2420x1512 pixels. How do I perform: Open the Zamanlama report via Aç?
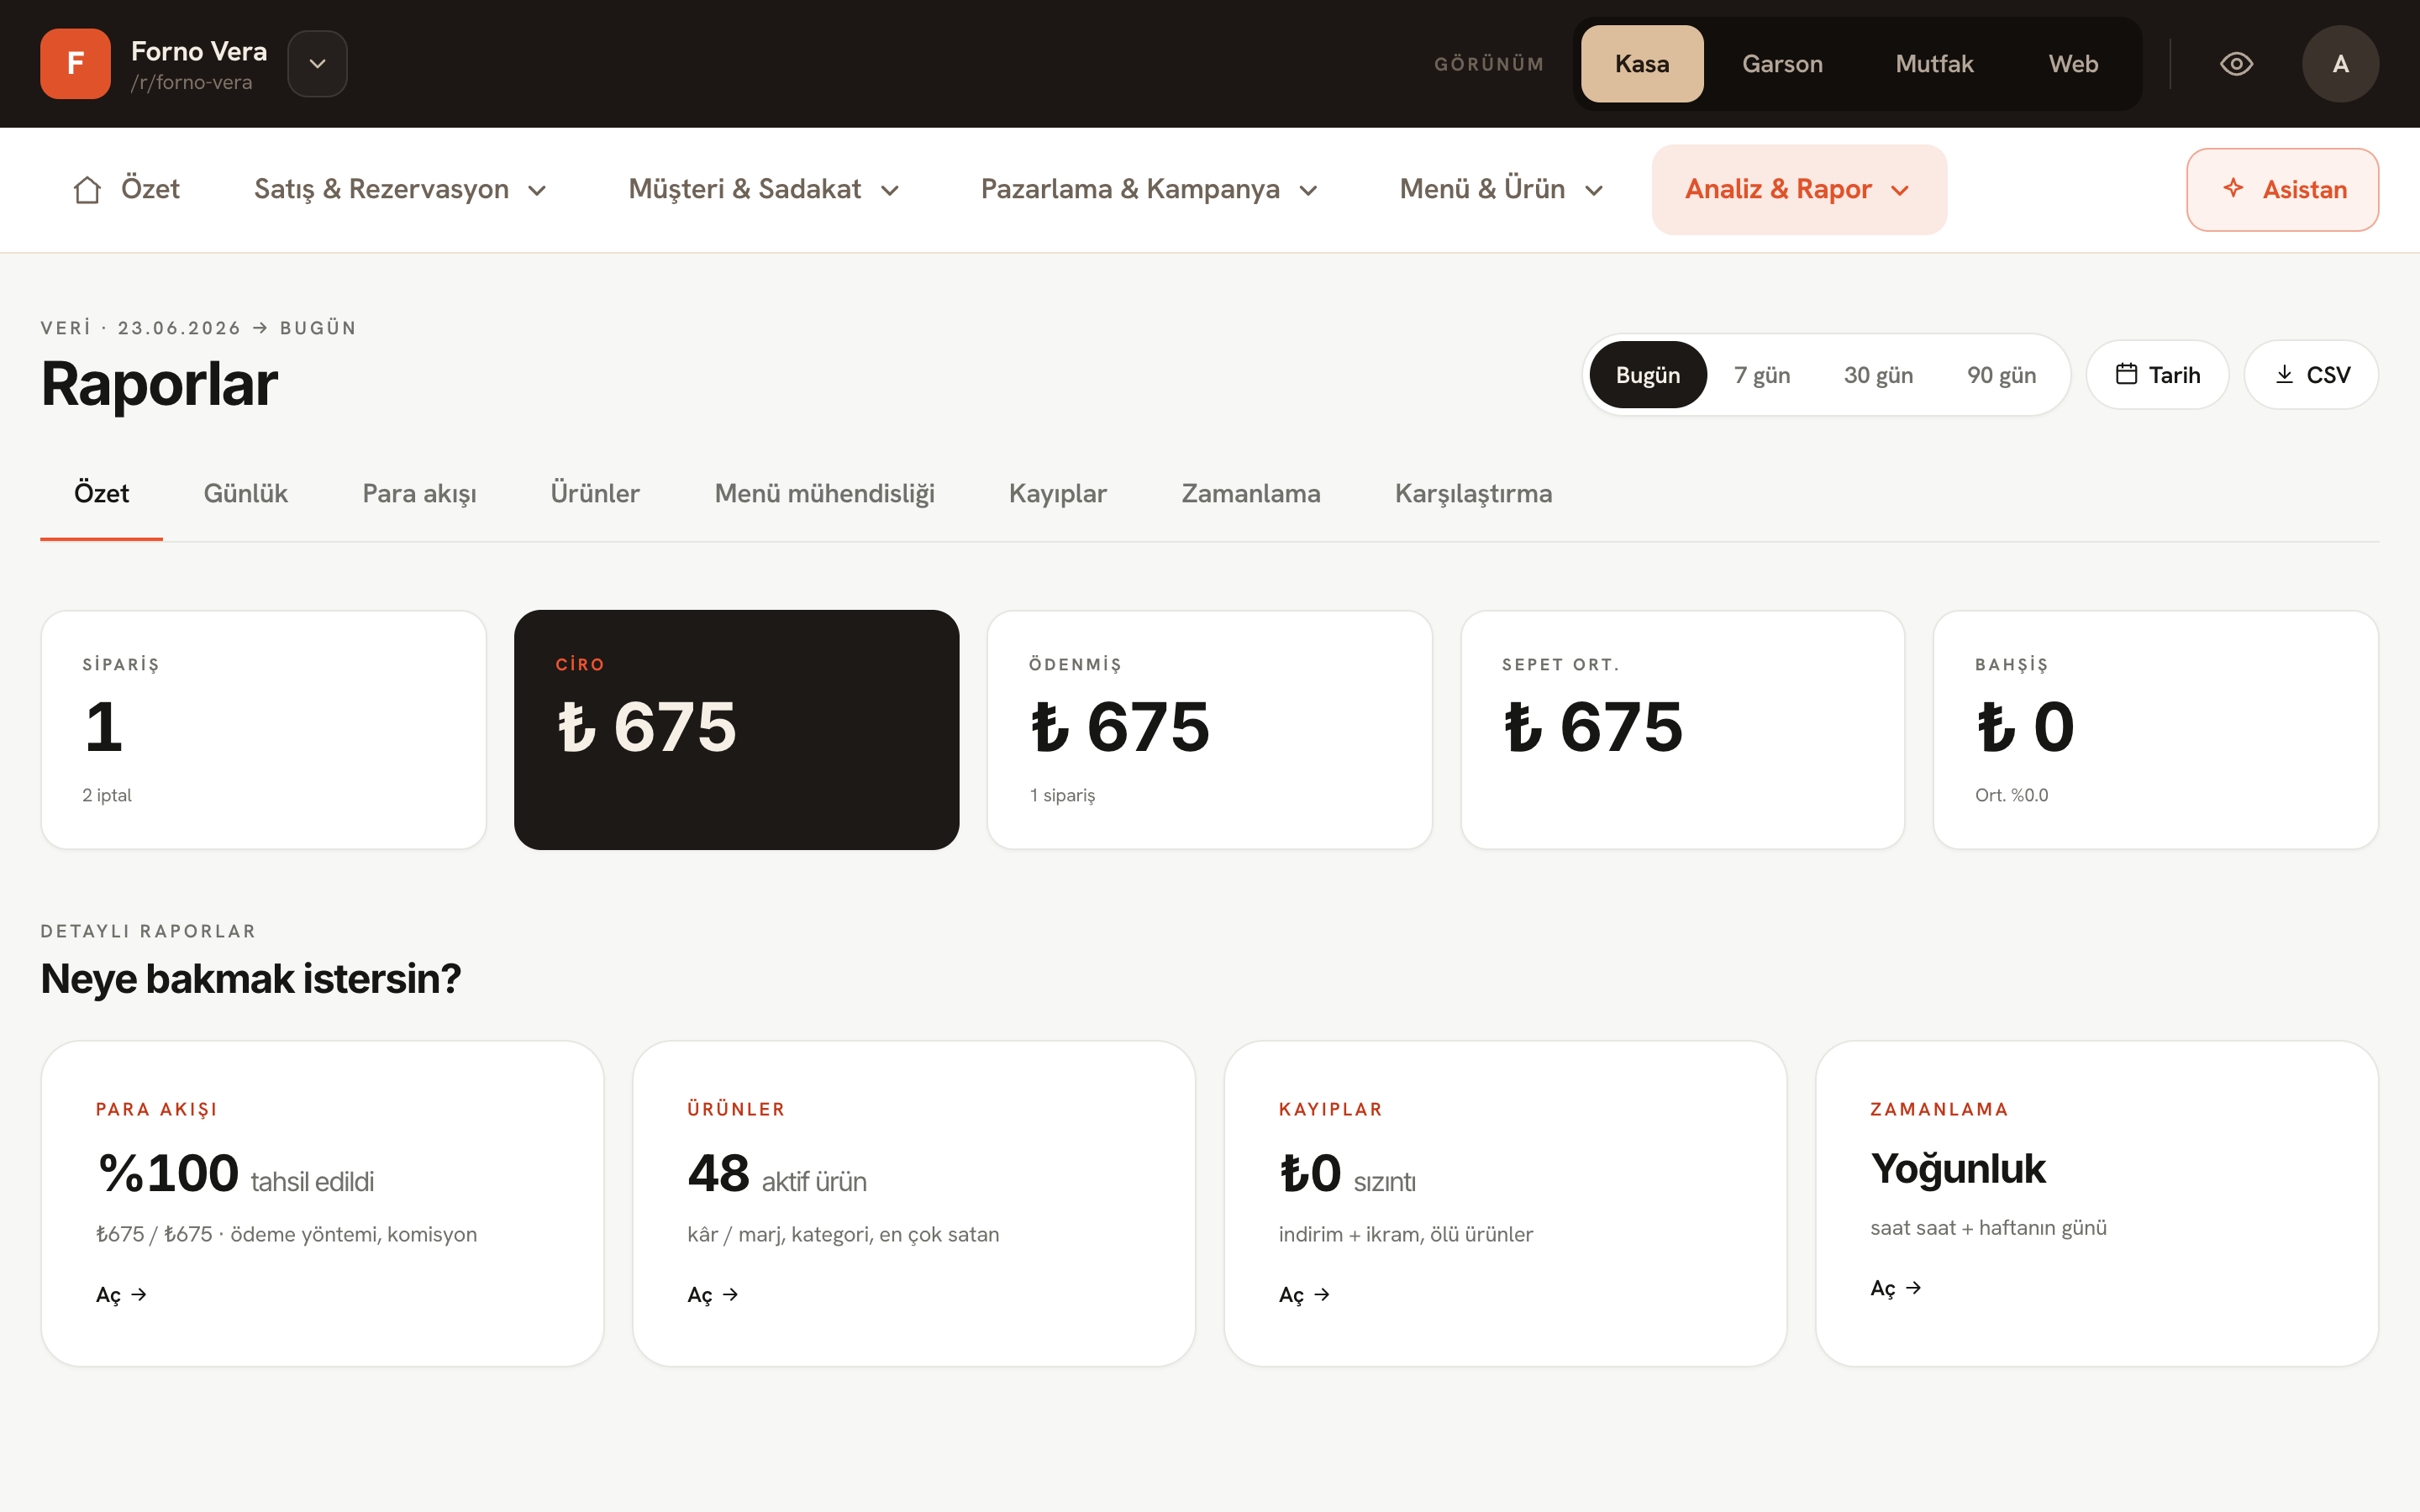coord(1896,1288)
